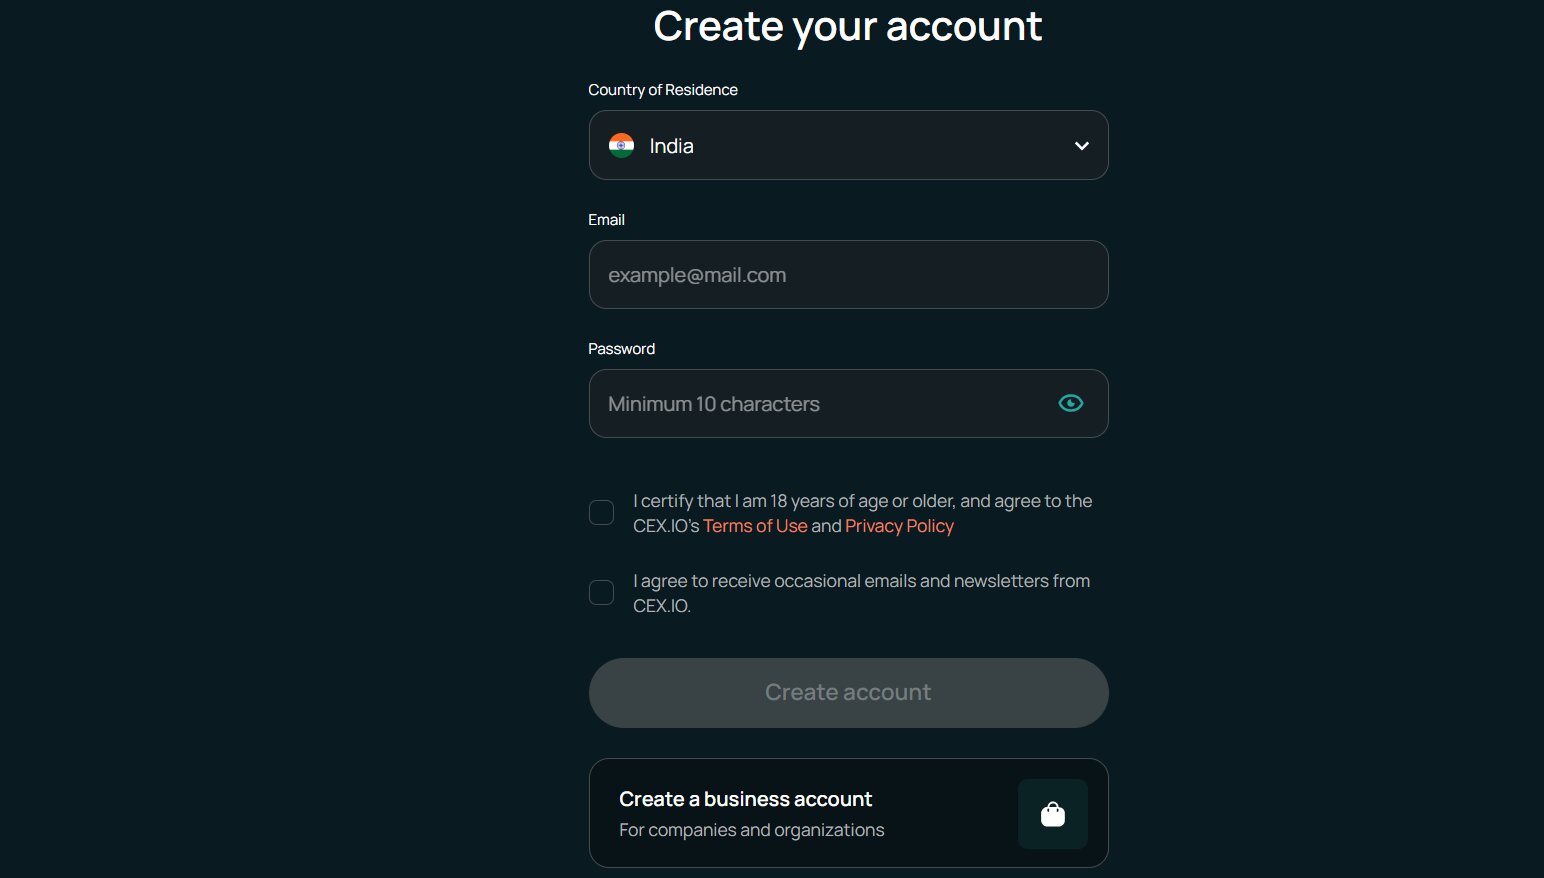Open the India country selection box
This screenshot has height=878, width=1544.
point(848,146)
